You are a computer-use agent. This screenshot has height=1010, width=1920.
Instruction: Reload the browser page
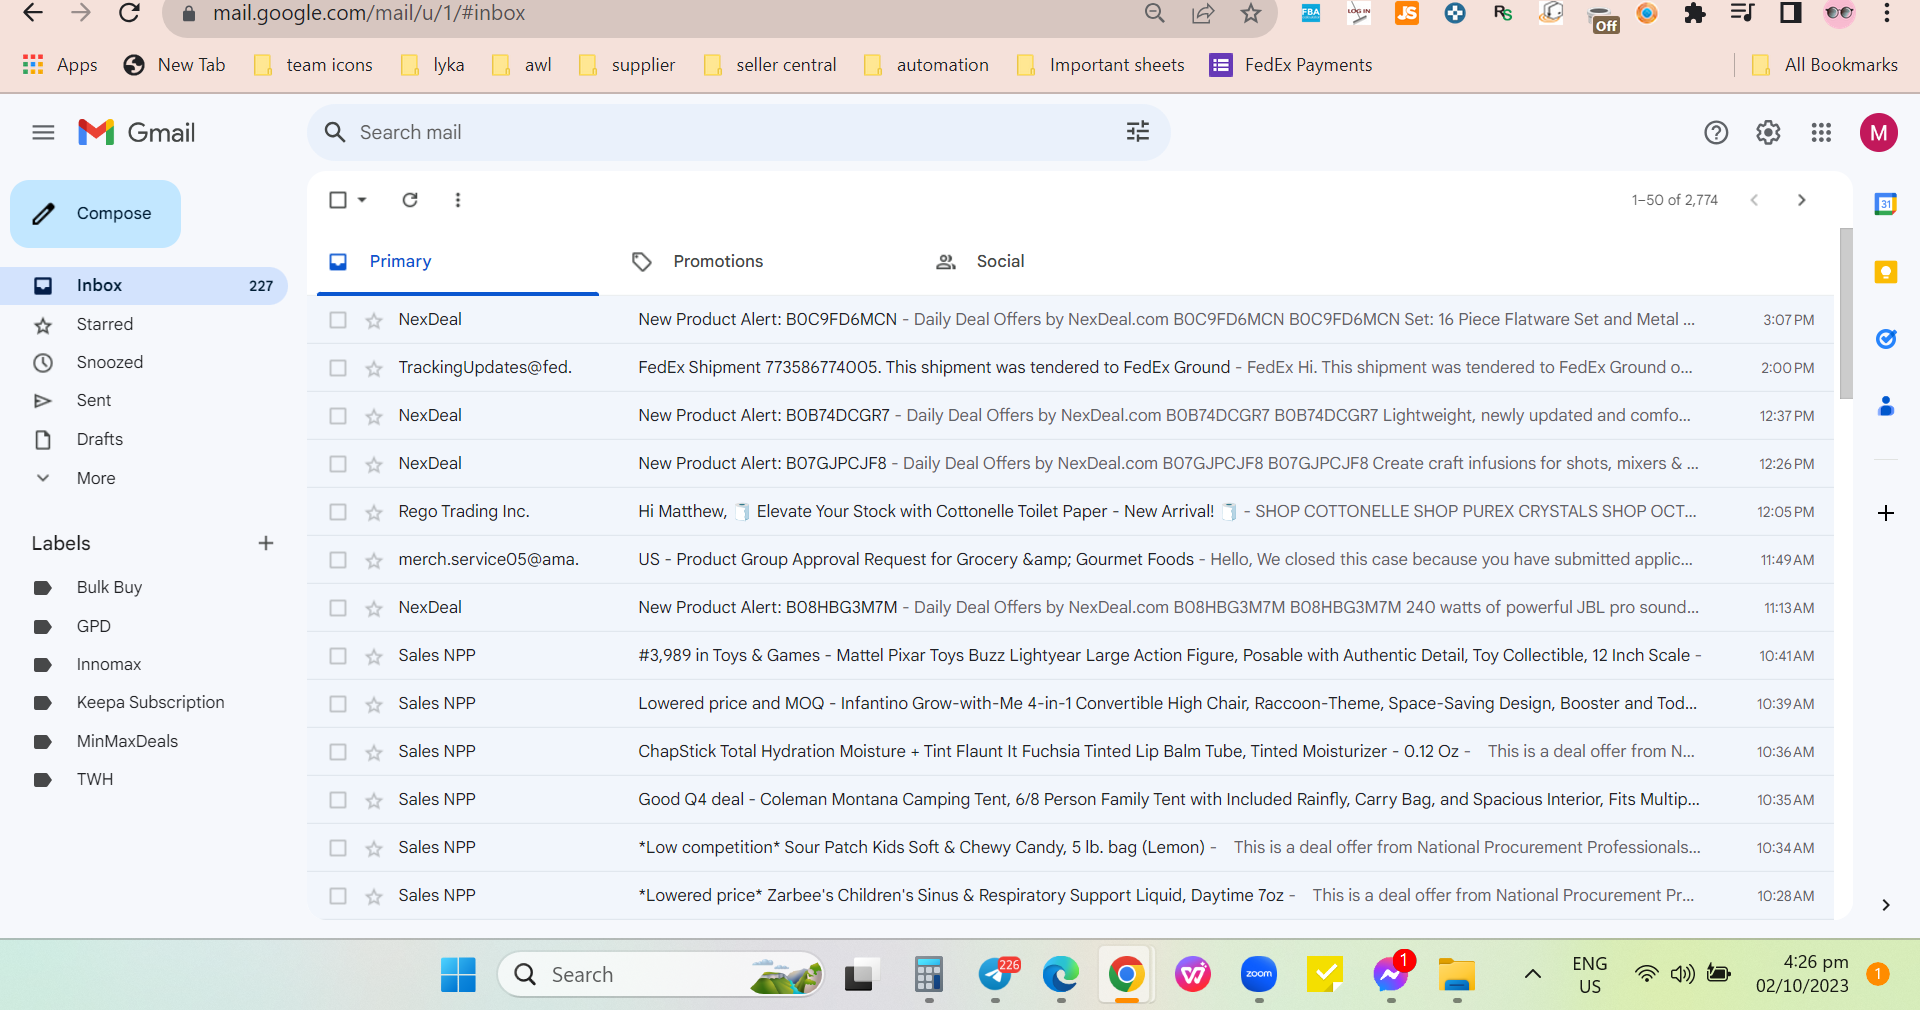point(129,13)
